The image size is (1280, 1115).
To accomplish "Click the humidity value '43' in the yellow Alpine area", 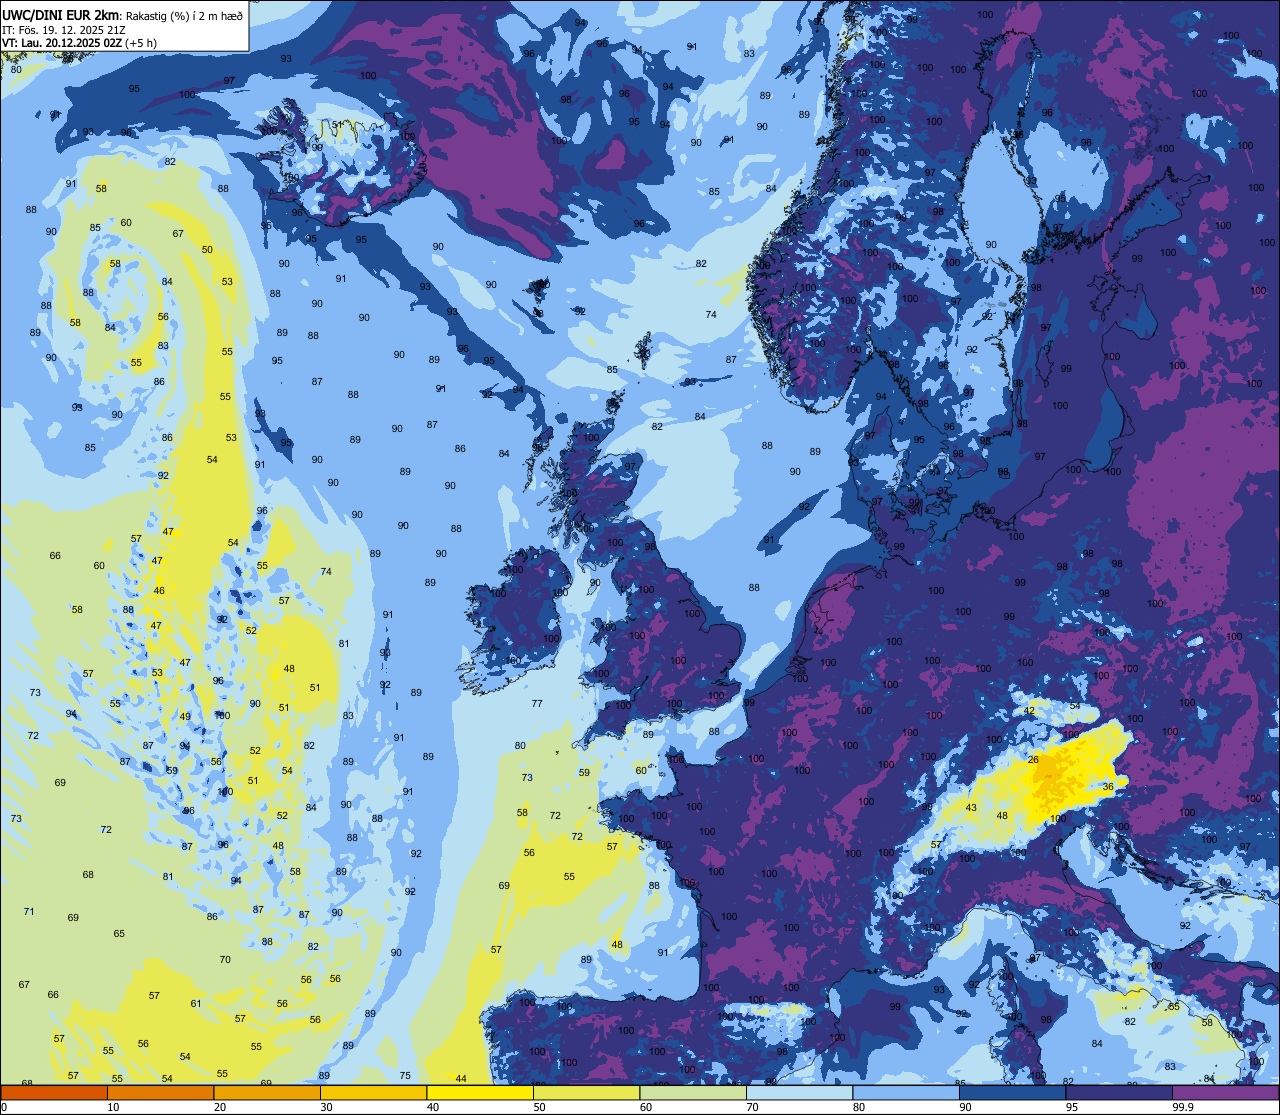I will click(971, 808).
